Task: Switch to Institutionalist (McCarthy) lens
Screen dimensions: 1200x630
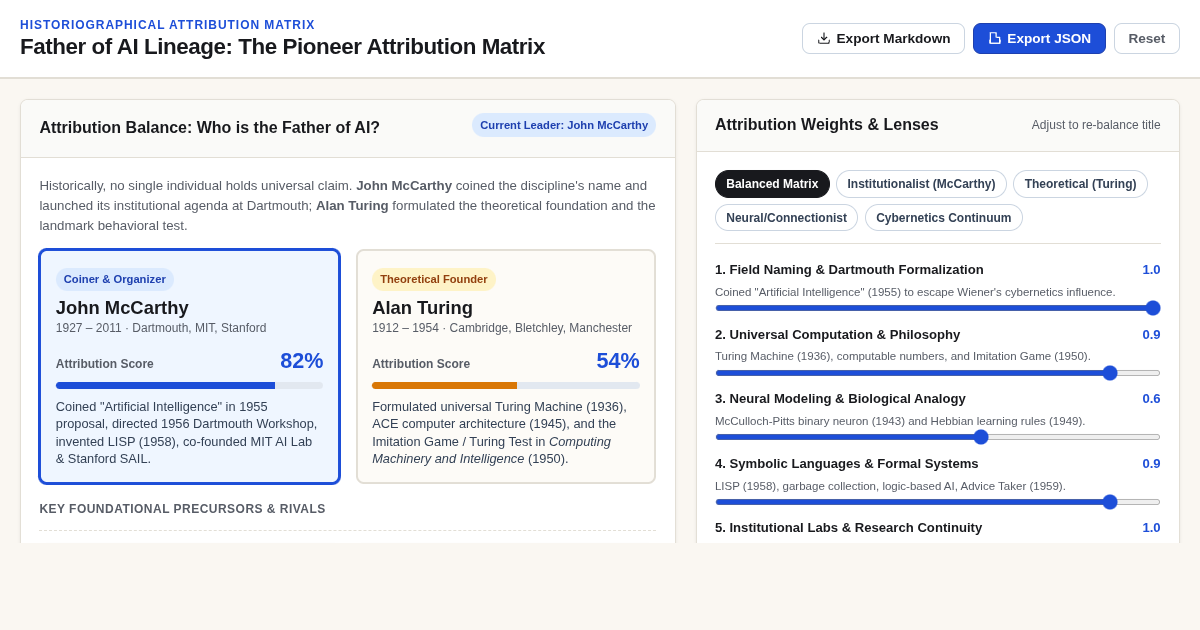Action: pyautogui.click(x=921, y=184)
